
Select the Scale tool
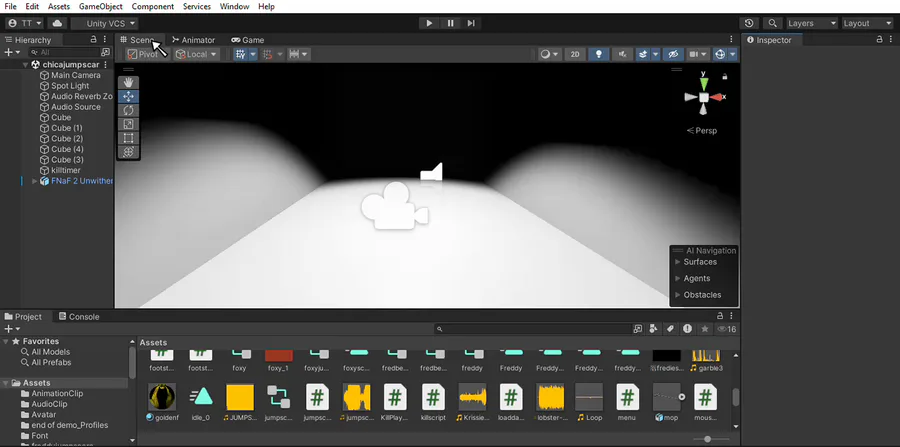[x=129, y=124]
